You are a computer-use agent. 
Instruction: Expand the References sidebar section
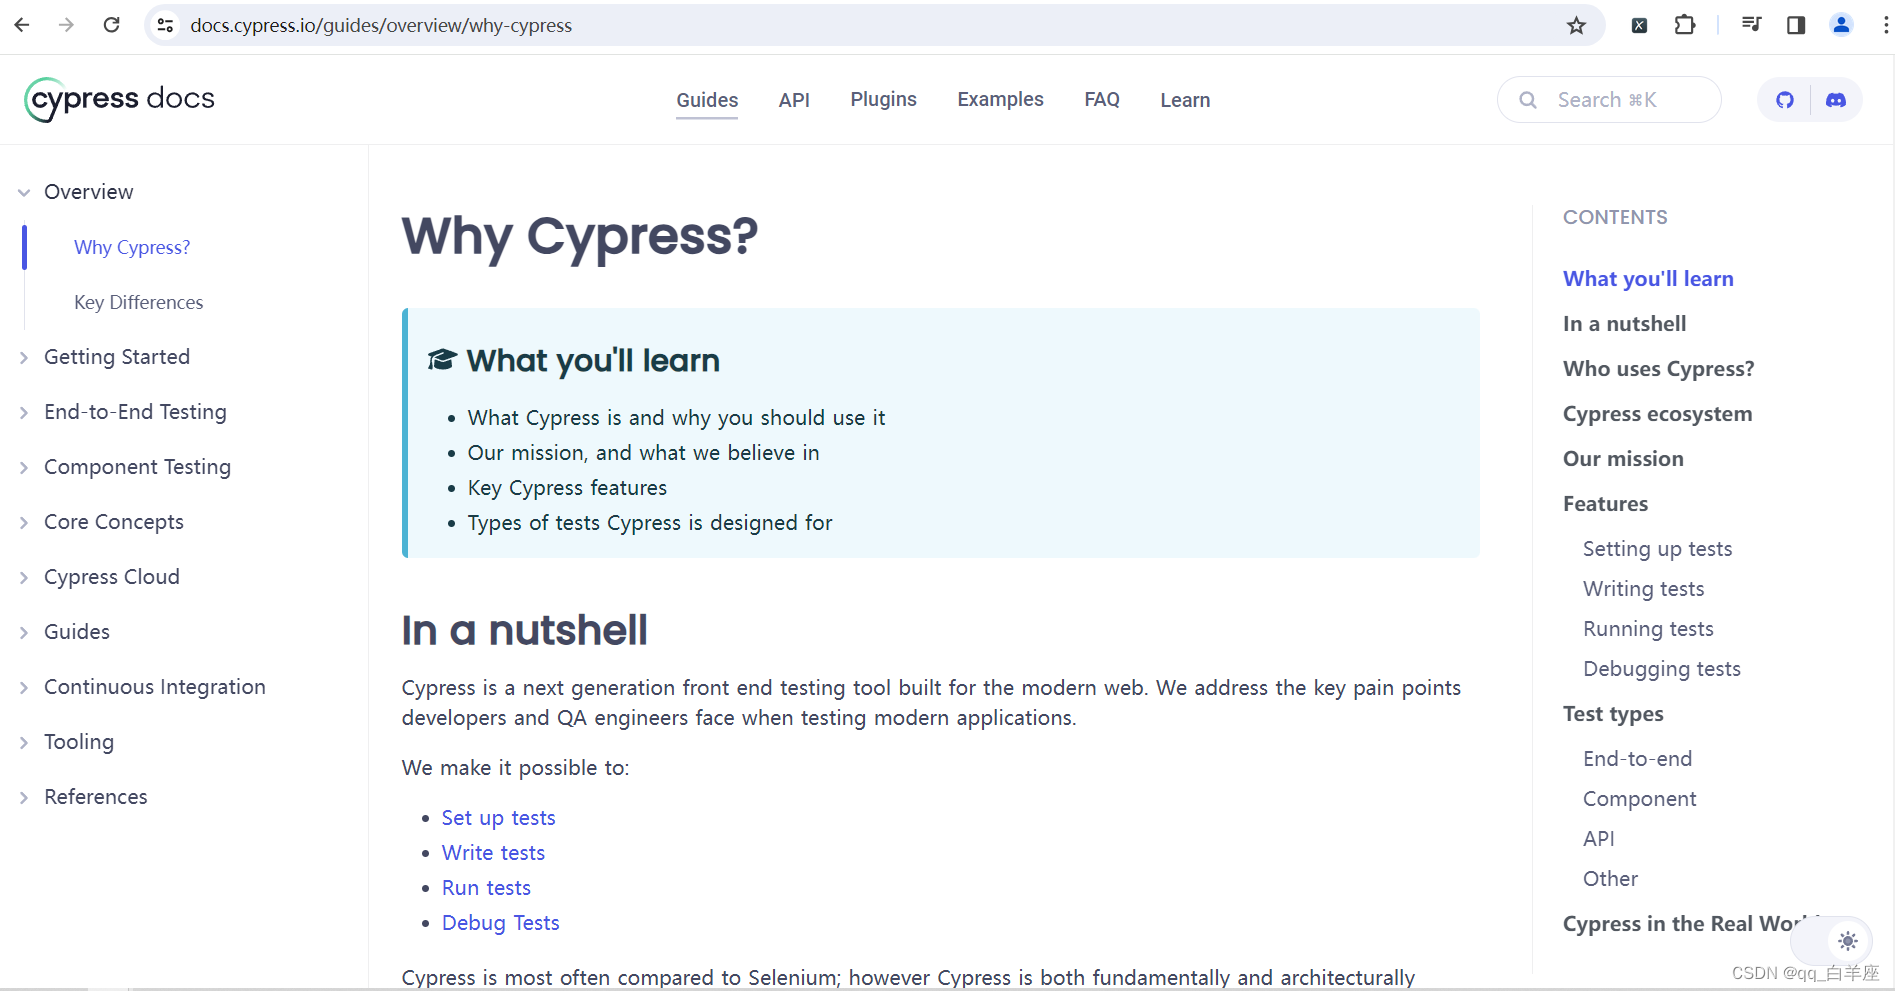click(x=24, y=797)
